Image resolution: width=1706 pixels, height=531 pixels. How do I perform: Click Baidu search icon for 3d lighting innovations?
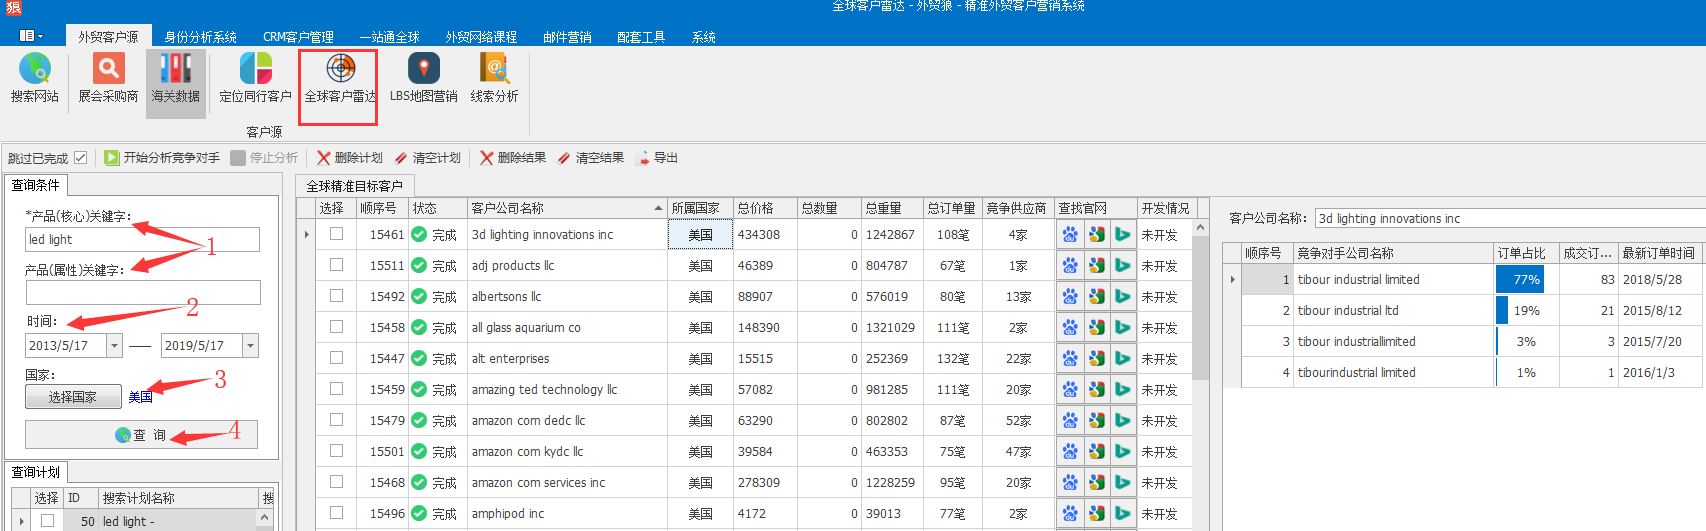(1070, 235)
